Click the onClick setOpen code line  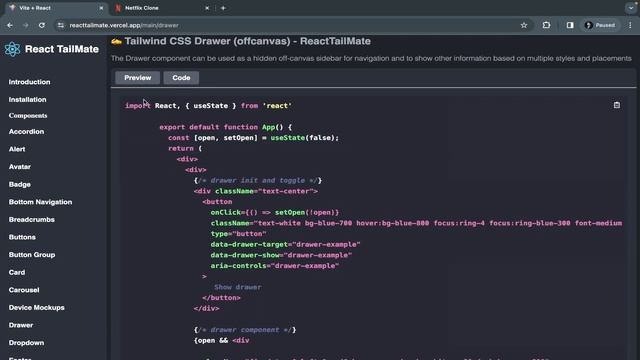click(x=275, y=212)
